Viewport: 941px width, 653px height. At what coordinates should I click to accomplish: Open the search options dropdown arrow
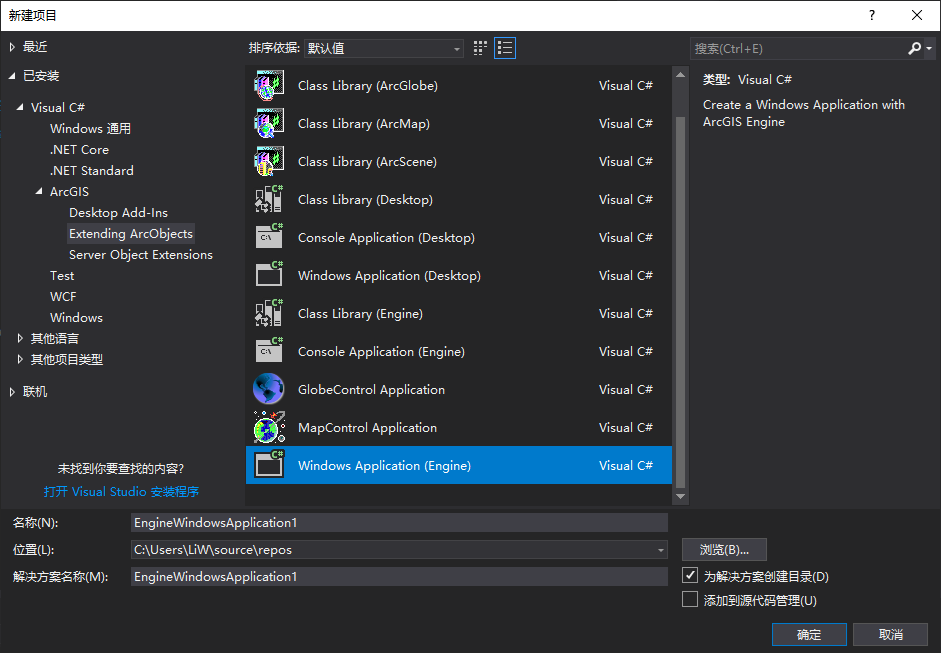click(x=929, y=49)
